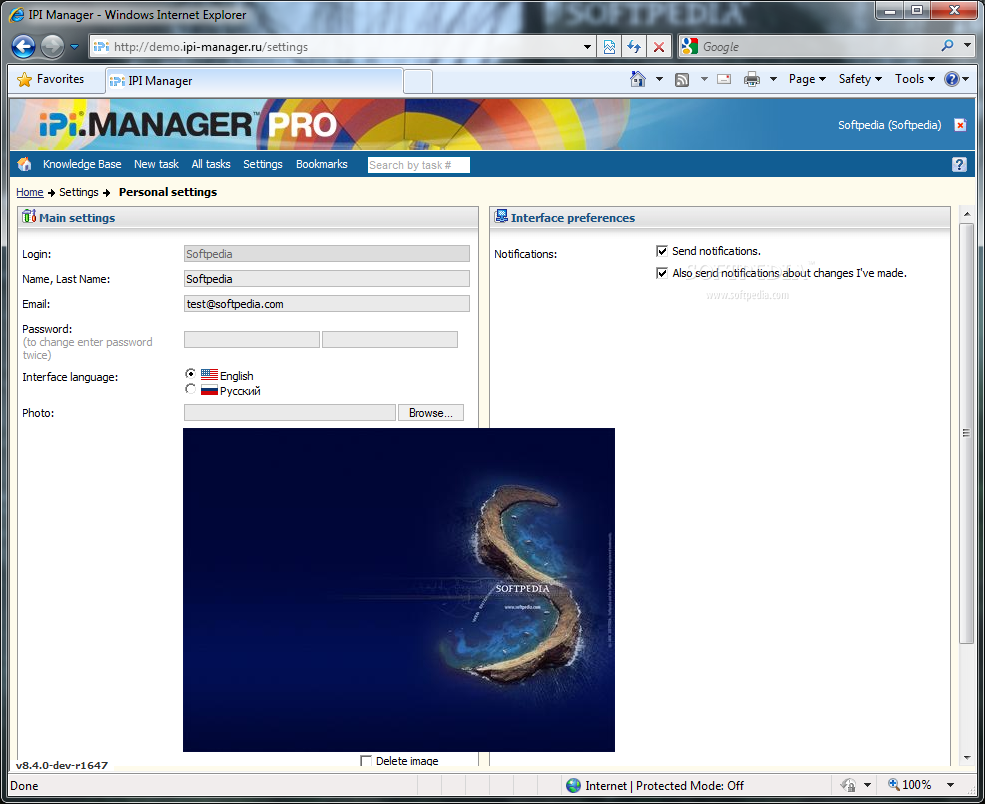Click the Photo file path field
This screenshot has width=985, height=804.
[290, 413]
